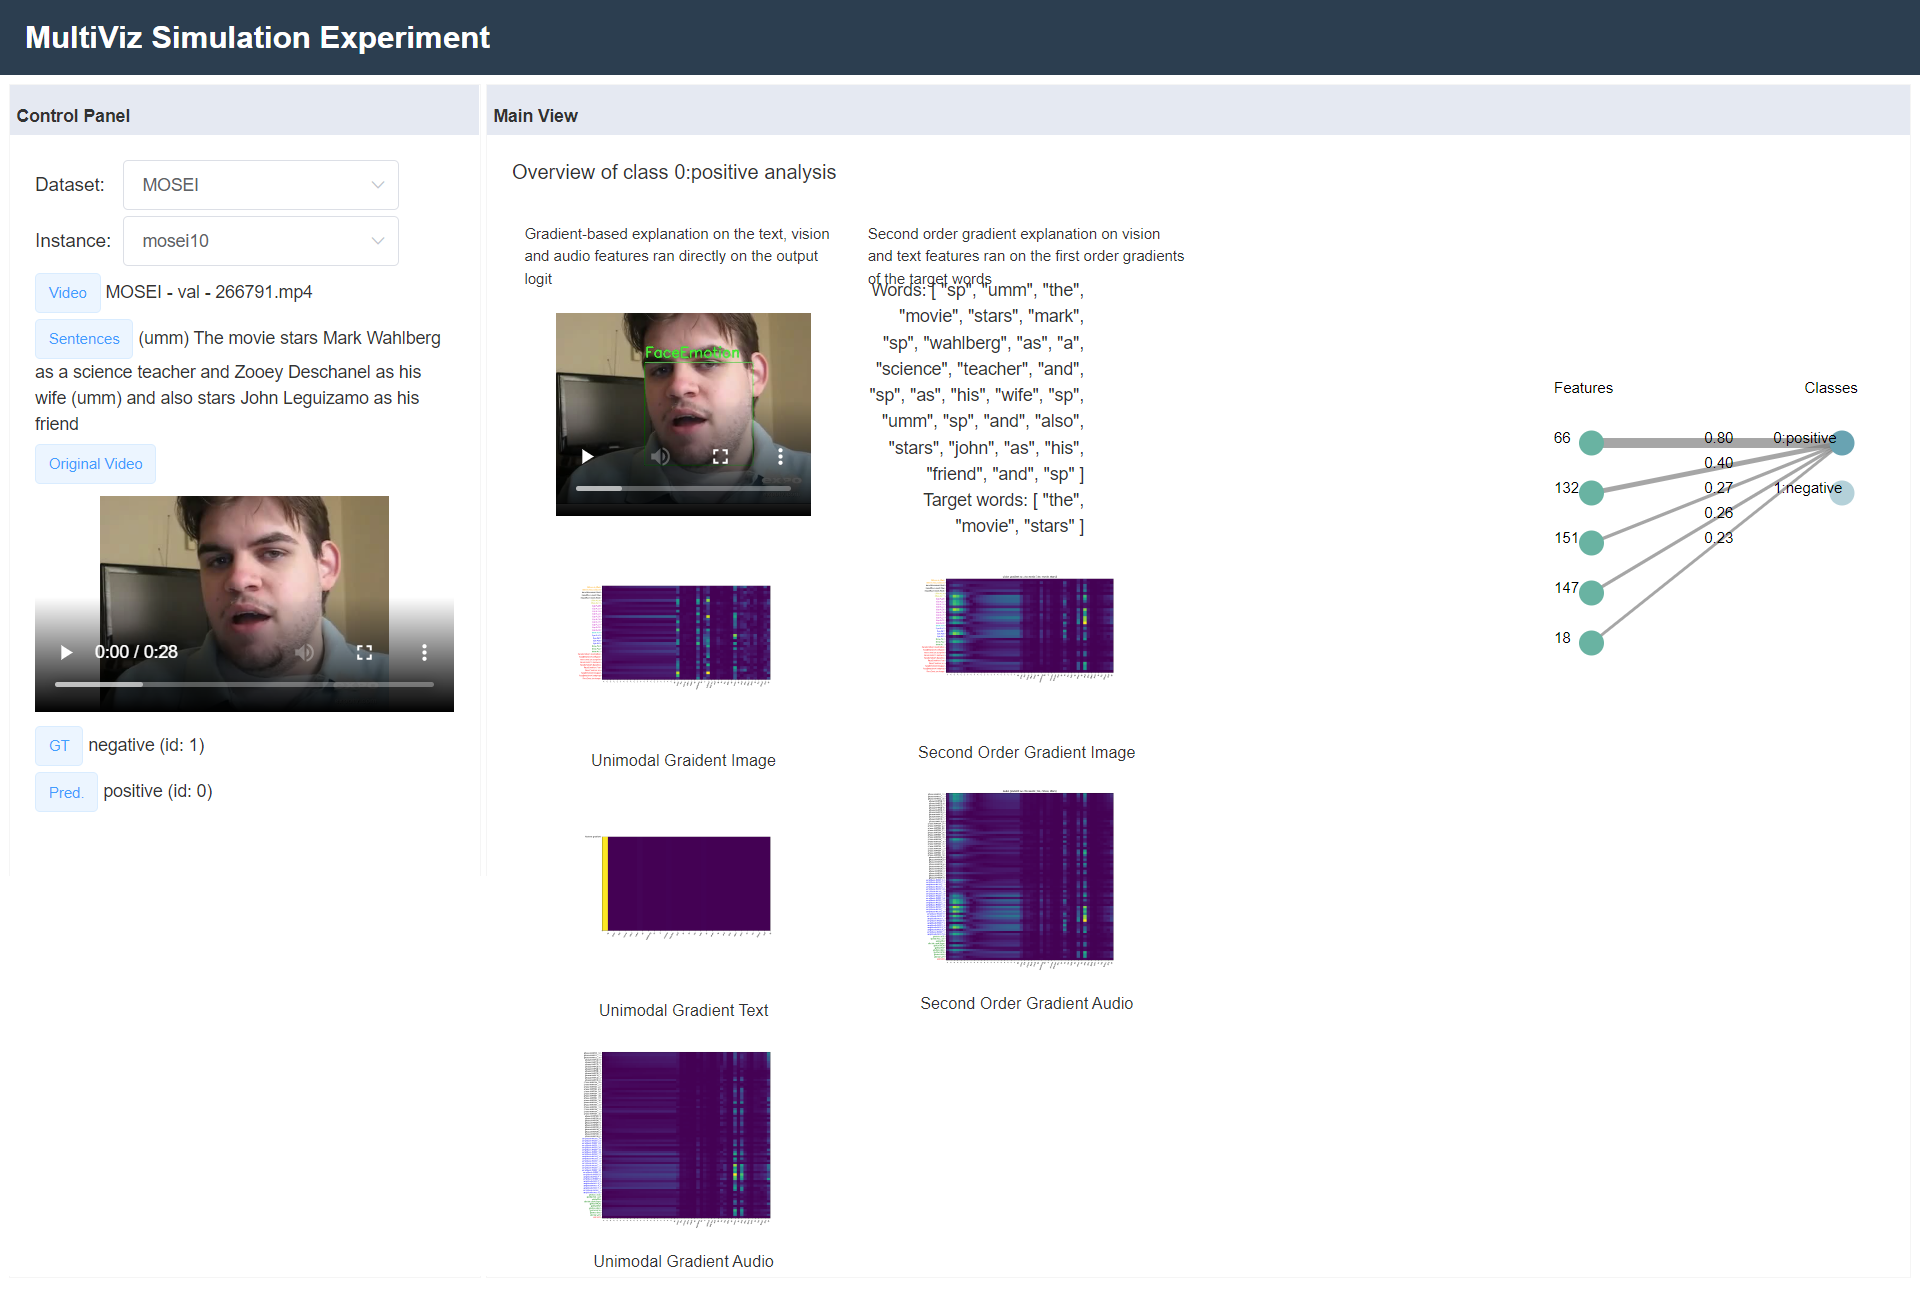Screen dimensions: 1920x1302
Task: Seek the original video progress bar
Action: pos(244,685)
